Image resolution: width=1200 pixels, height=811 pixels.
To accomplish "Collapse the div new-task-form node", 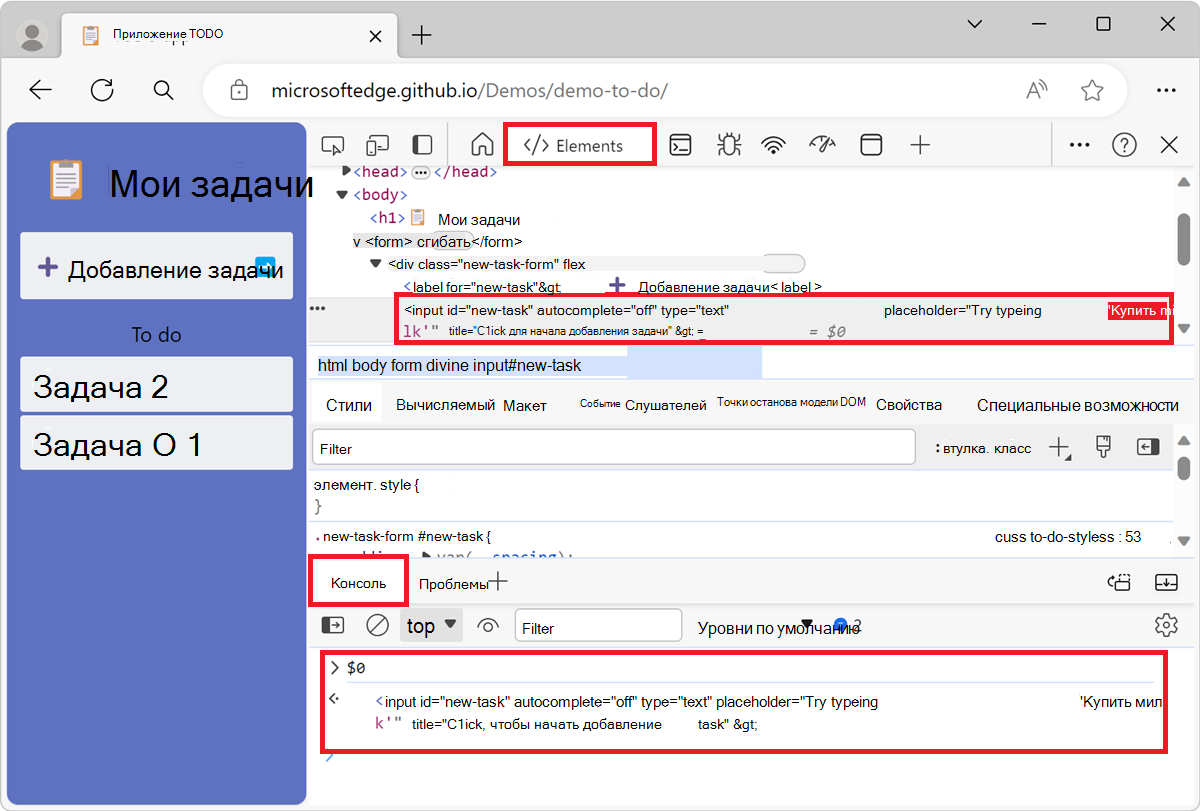I will pos(376,263).
